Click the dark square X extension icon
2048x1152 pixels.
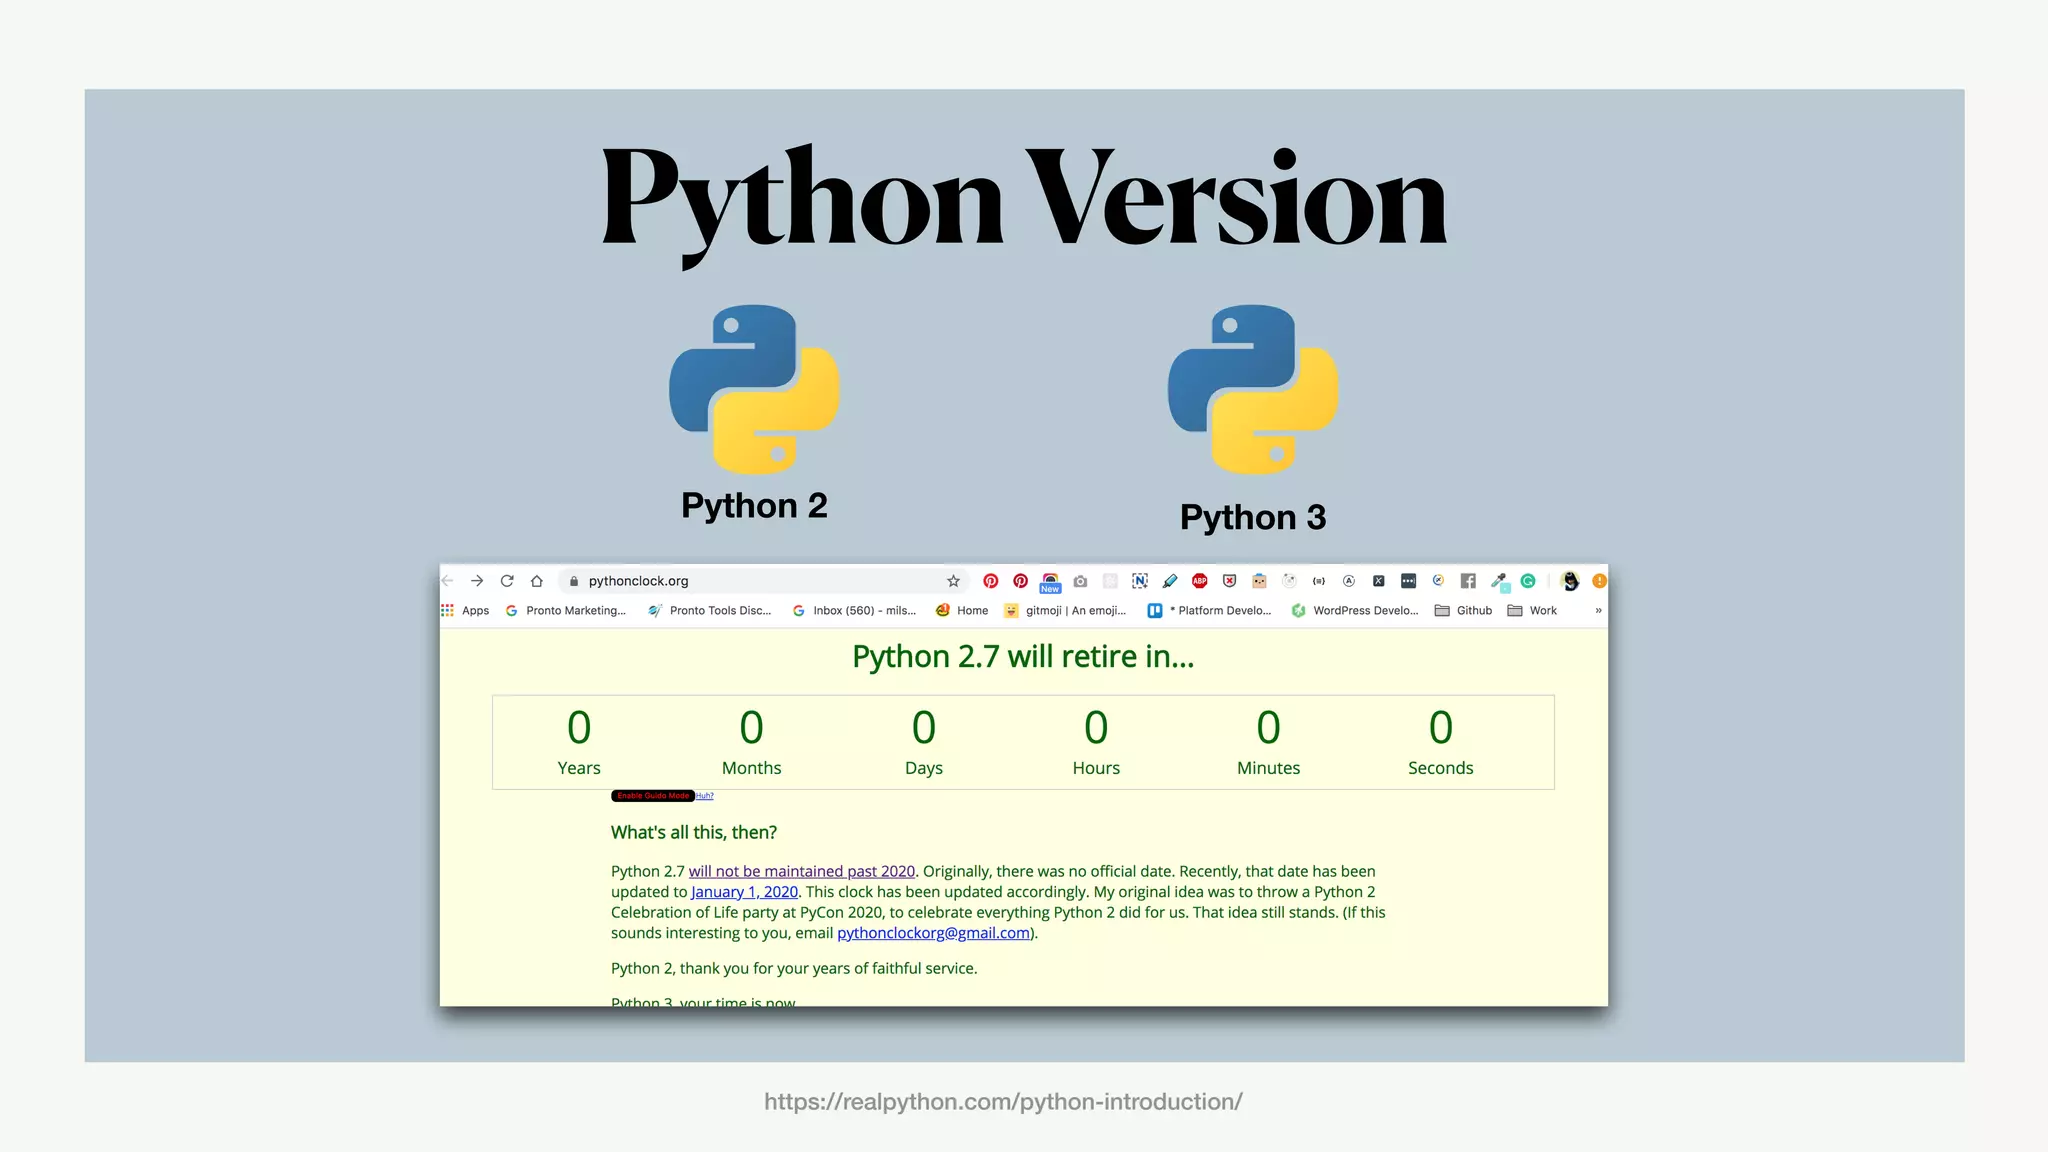pyautogui.click(x=1379, y=581)
